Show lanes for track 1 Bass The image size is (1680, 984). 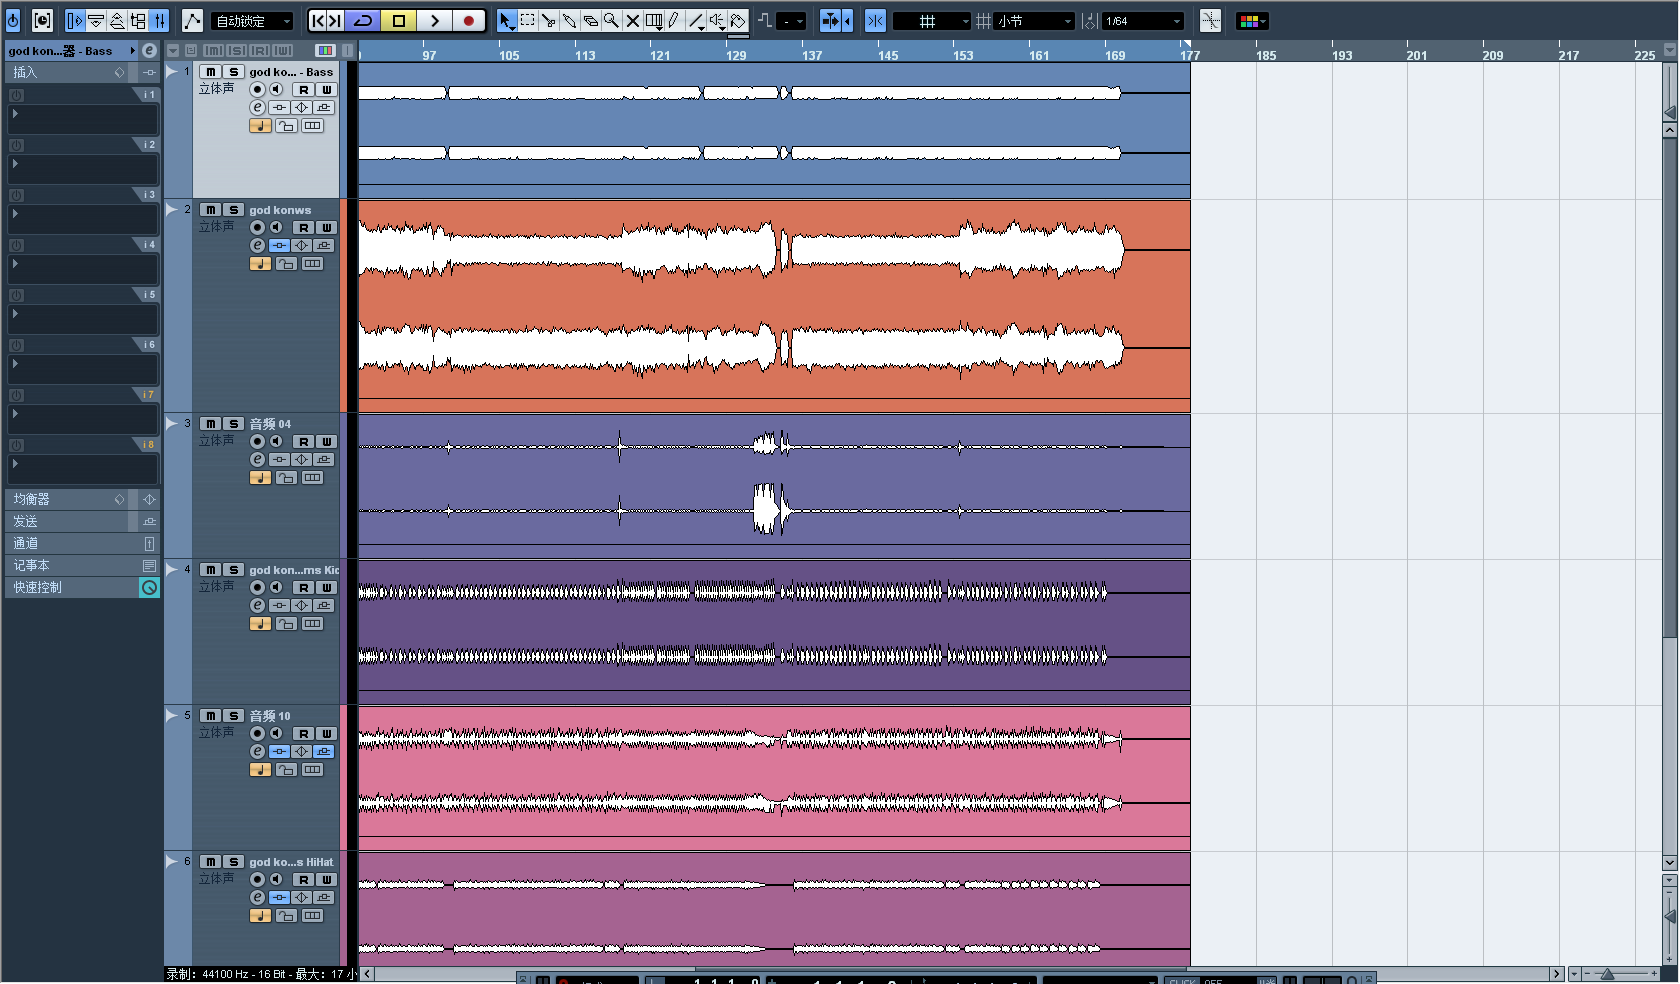pyautogui.click(x=313, y=125)
